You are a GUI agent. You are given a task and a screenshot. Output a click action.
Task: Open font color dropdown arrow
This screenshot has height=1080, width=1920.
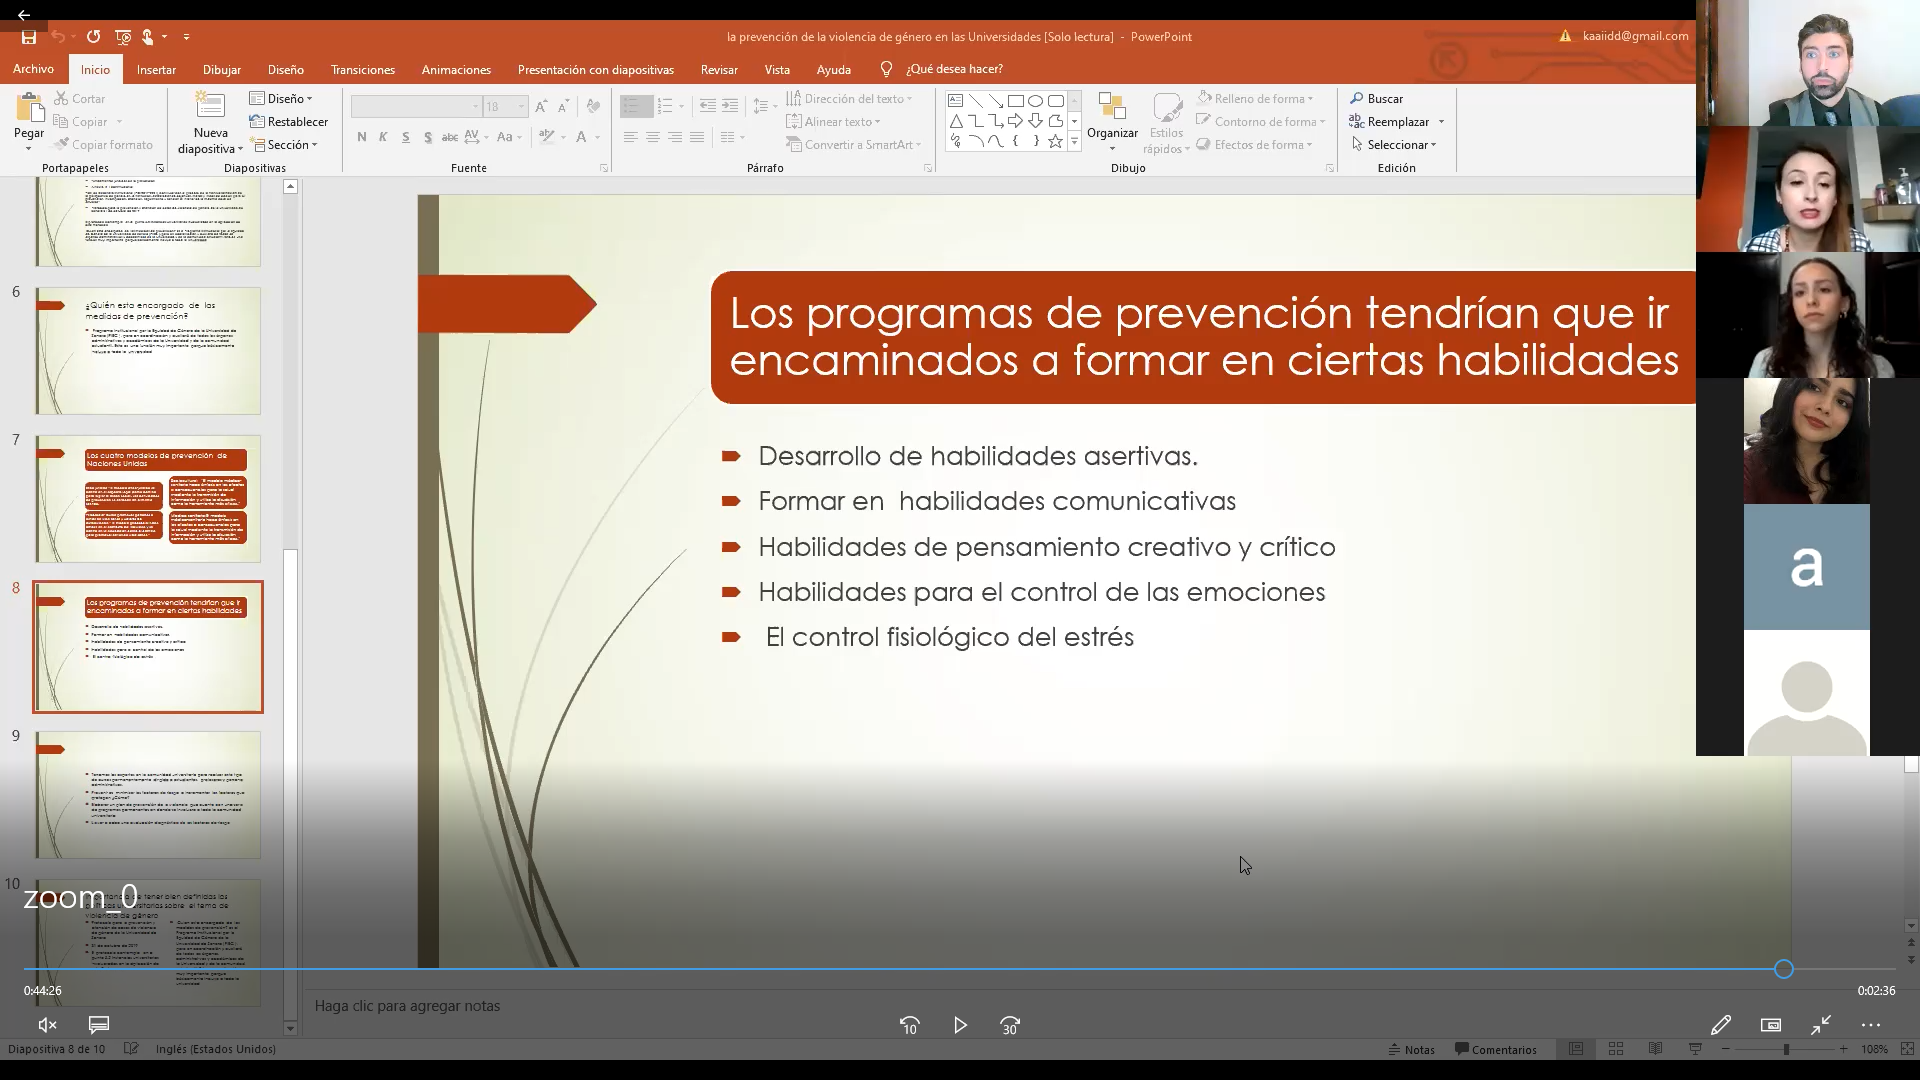598,137
